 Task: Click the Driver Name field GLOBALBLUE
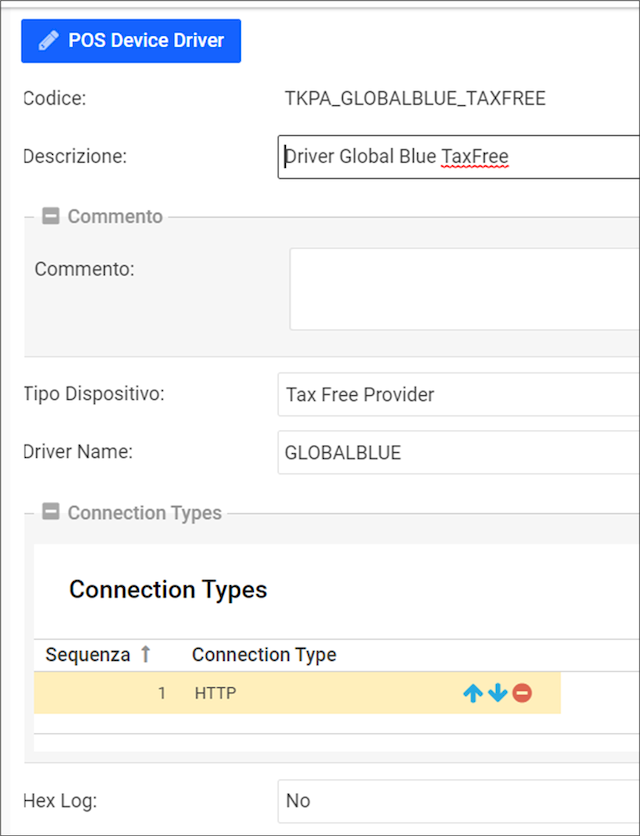pos(458,453)
